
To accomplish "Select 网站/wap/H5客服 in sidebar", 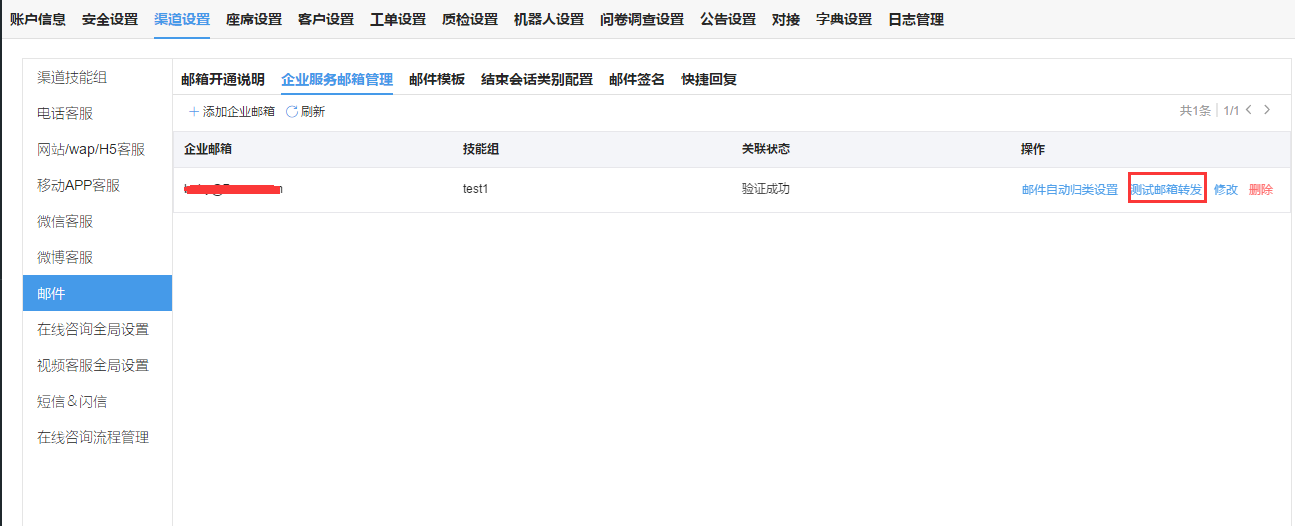I will click(97, 149).
